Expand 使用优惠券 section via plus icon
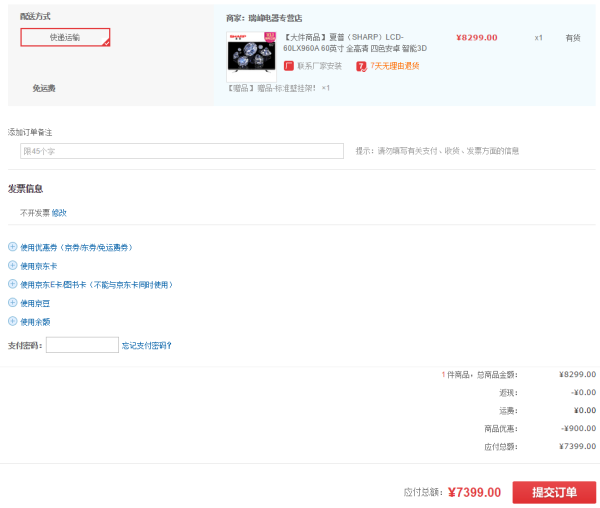The width and height of the screenshot is (600, 508). pos(13,247)
